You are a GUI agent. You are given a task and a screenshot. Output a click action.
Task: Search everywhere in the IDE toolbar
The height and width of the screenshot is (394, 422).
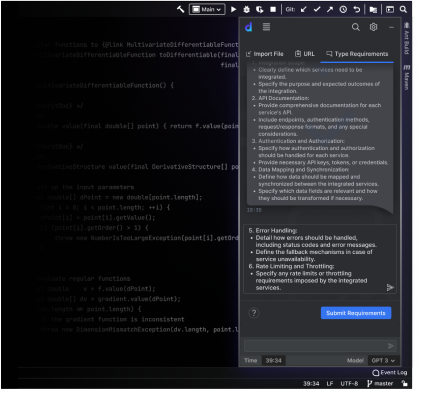(403, 9)
